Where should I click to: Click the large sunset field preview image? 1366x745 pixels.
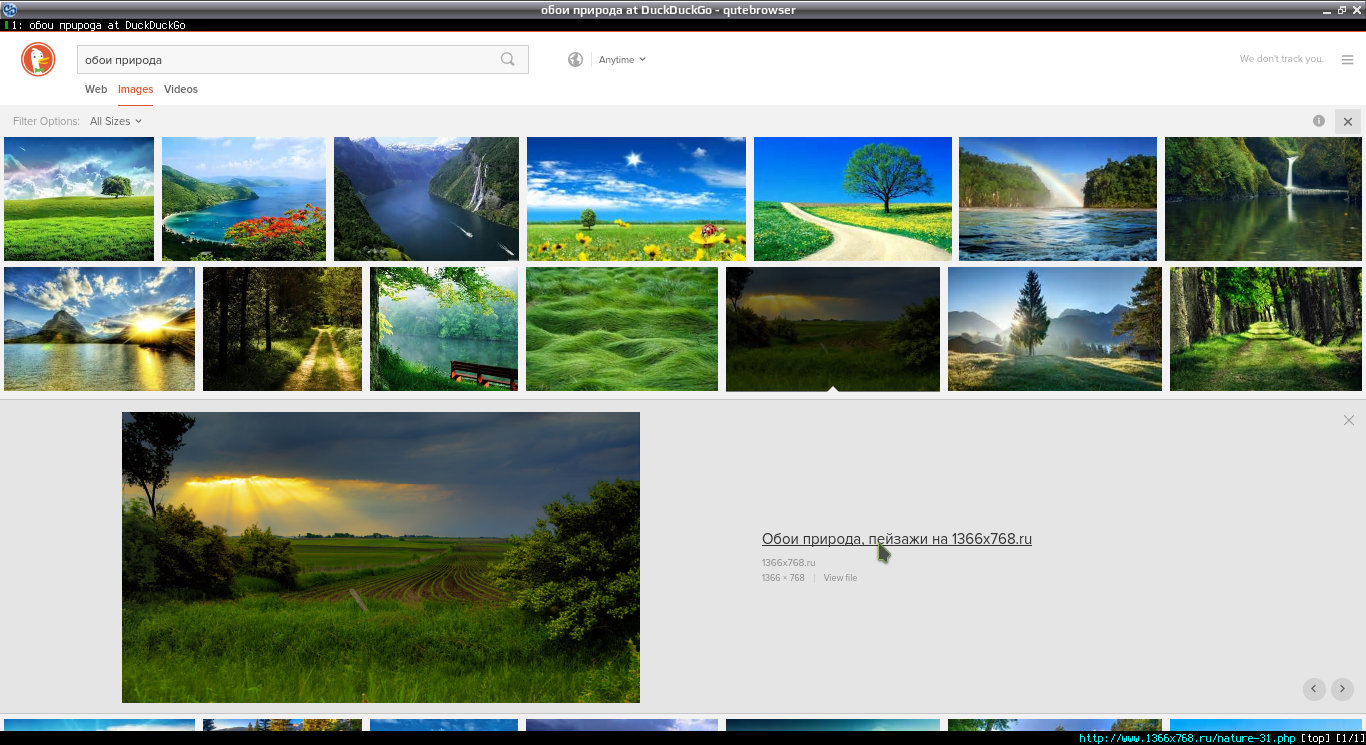point(381,557)
